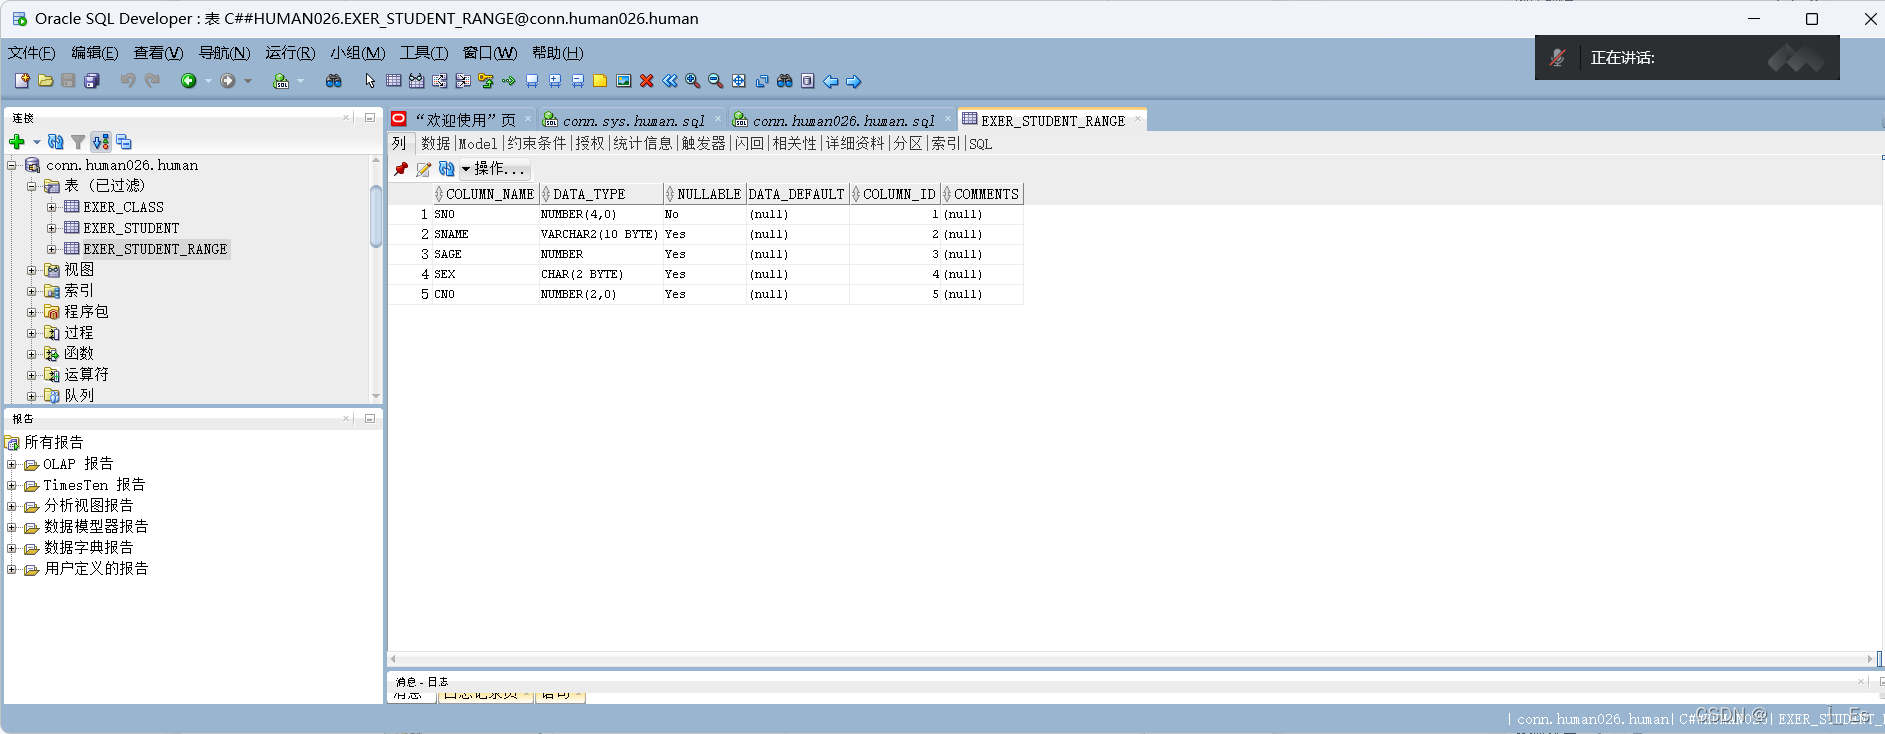Viewport: 1885px width, 734px height.
Task: Click the Fit to Window icon
Action: coord(738,81)
